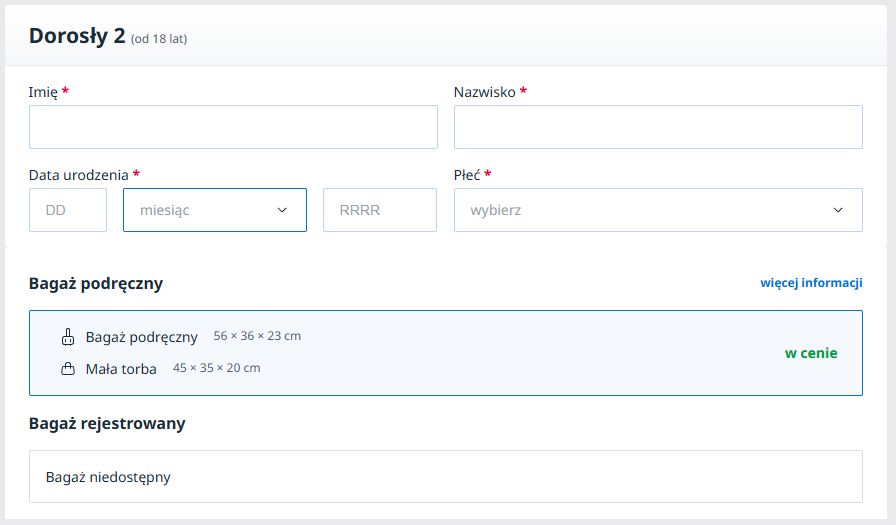This screenshot has height=525, width=896.
Task: Select the DD day field
Action: (x=67, y=210)
